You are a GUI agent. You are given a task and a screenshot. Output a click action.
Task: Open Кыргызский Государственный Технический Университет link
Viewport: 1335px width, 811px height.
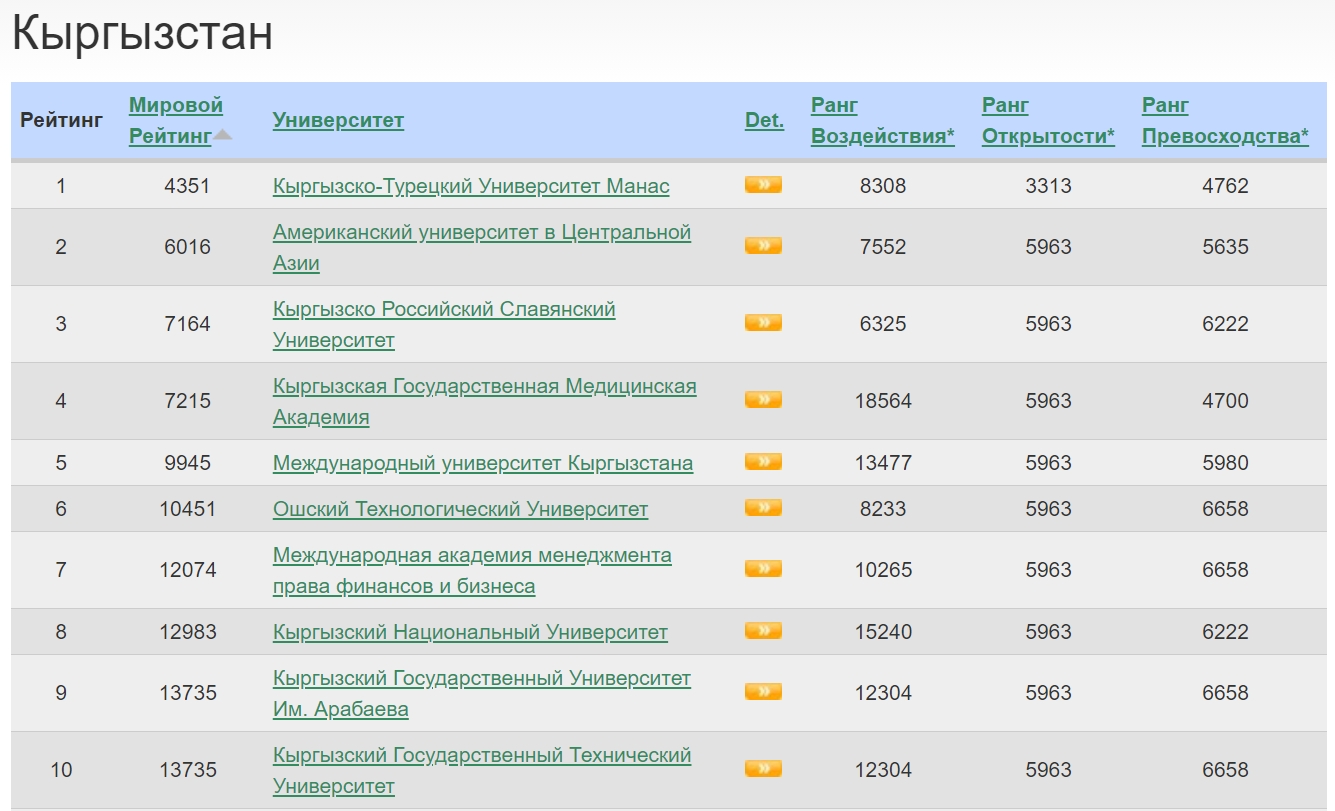pos(482,770)
